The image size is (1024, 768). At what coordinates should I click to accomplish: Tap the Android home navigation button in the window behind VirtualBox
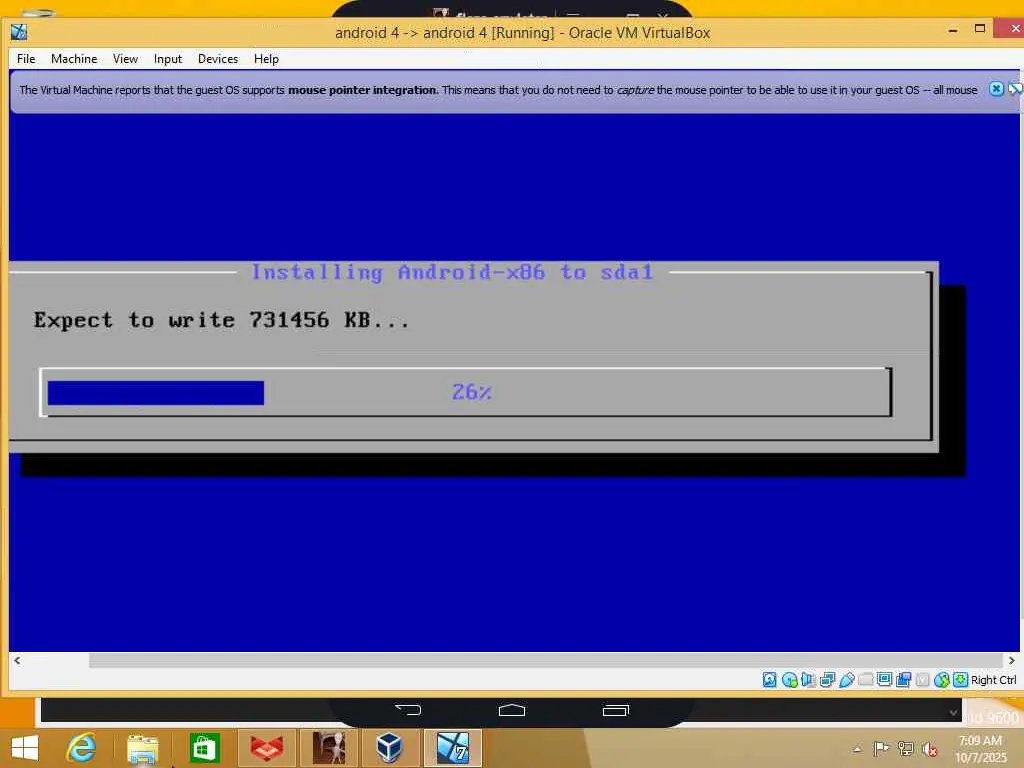[511, 710]
